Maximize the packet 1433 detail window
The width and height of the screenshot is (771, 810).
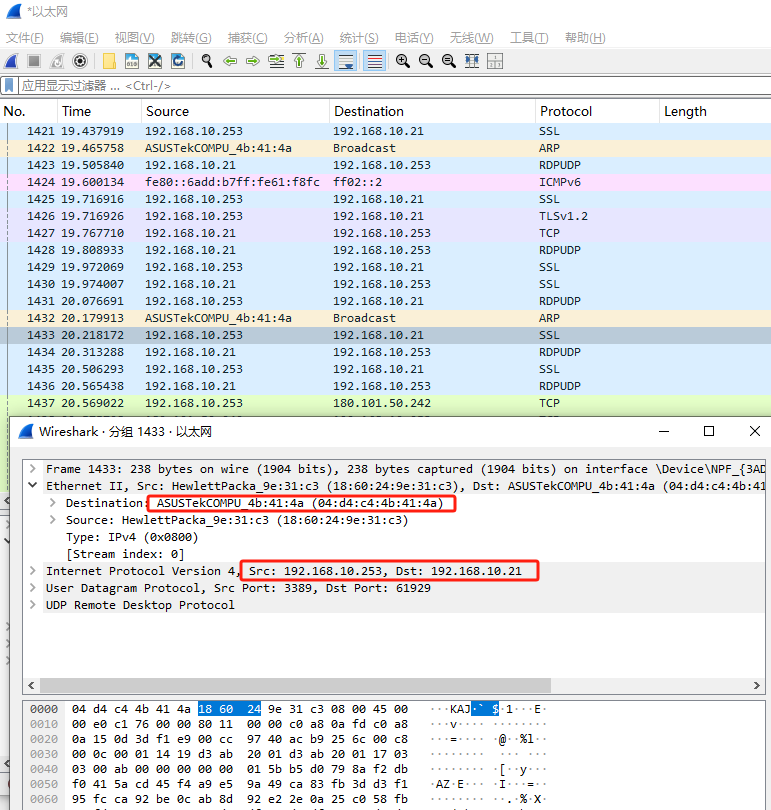click(x=709, y=431)
